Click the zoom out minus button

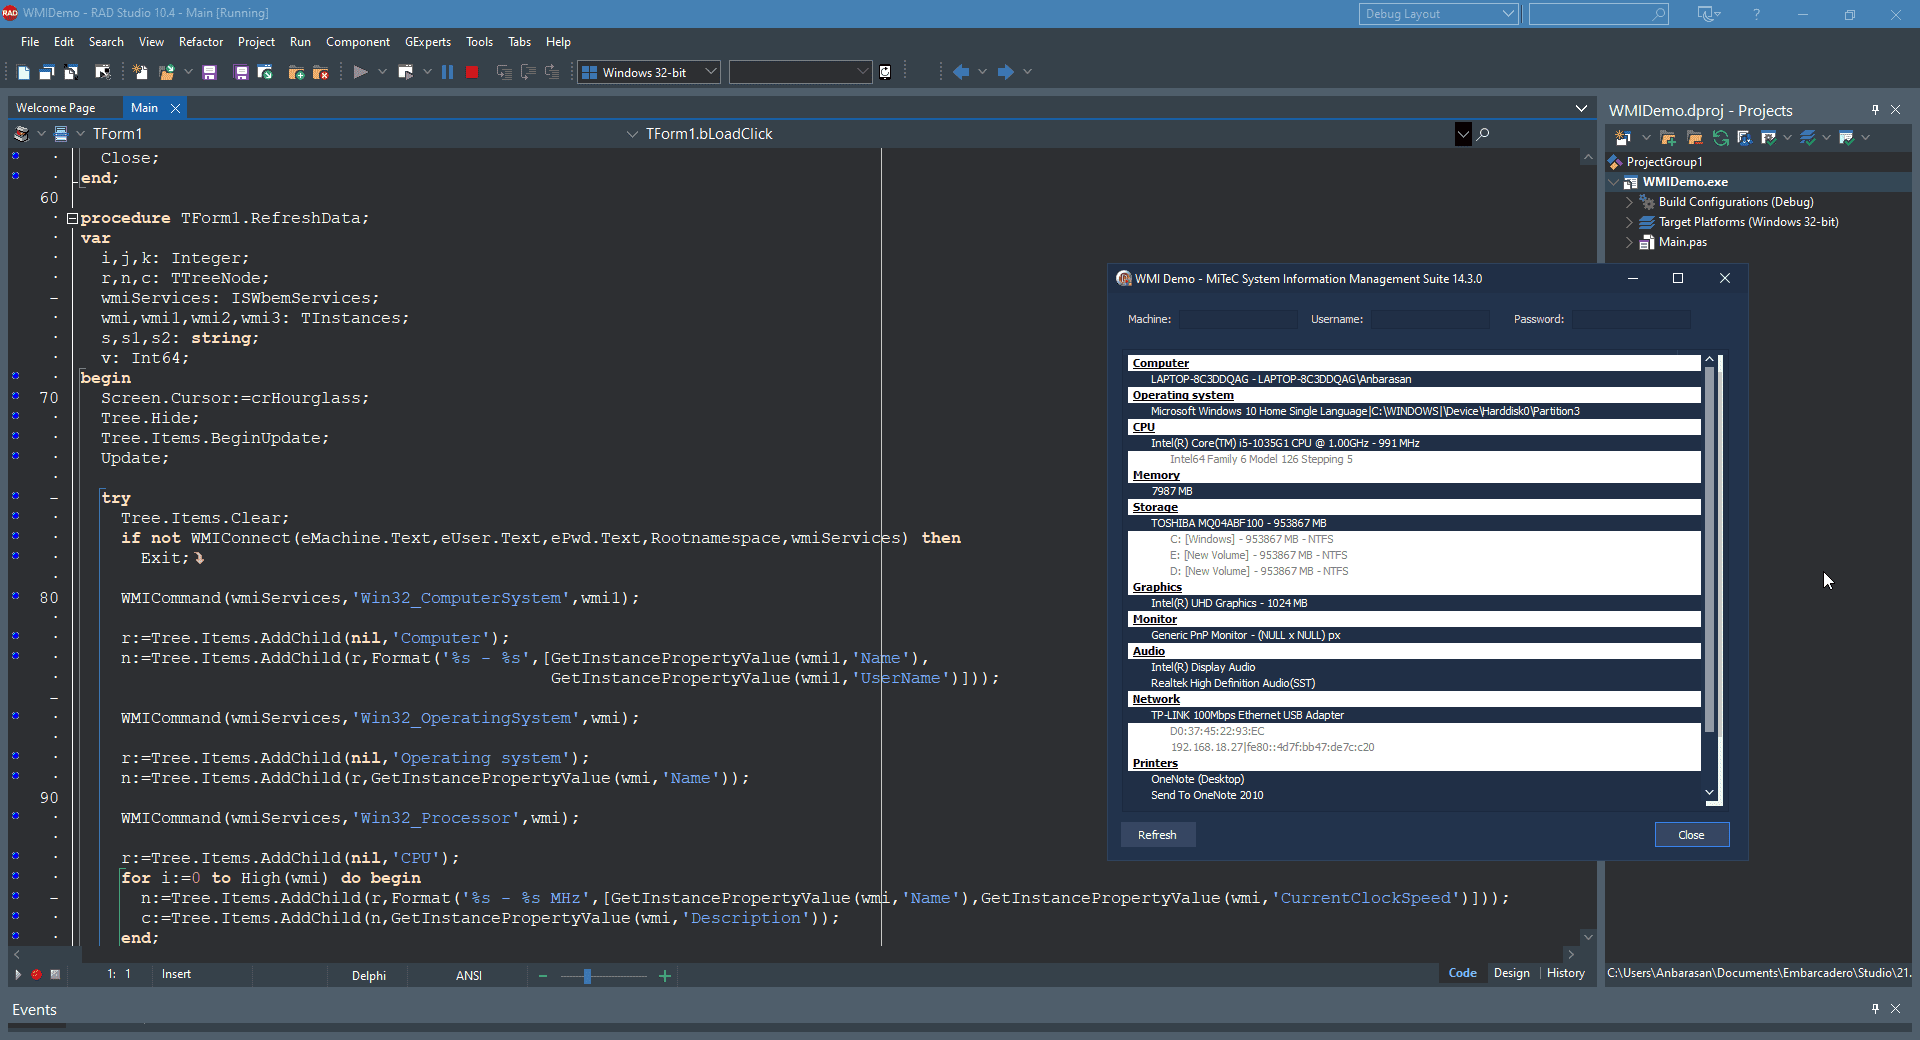(543, 976)
